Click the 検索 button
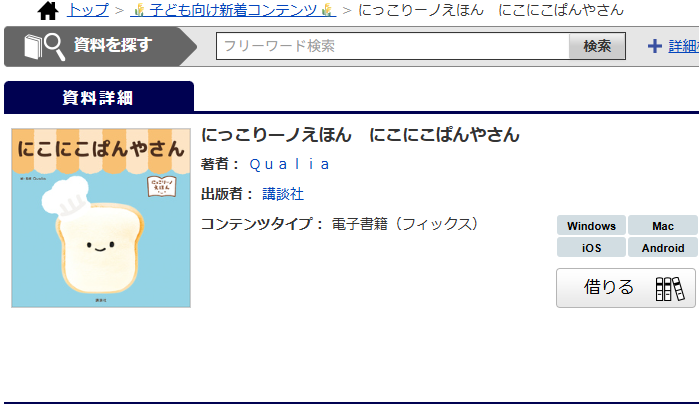Screen dimensions: 699x410 coord(597,46)
